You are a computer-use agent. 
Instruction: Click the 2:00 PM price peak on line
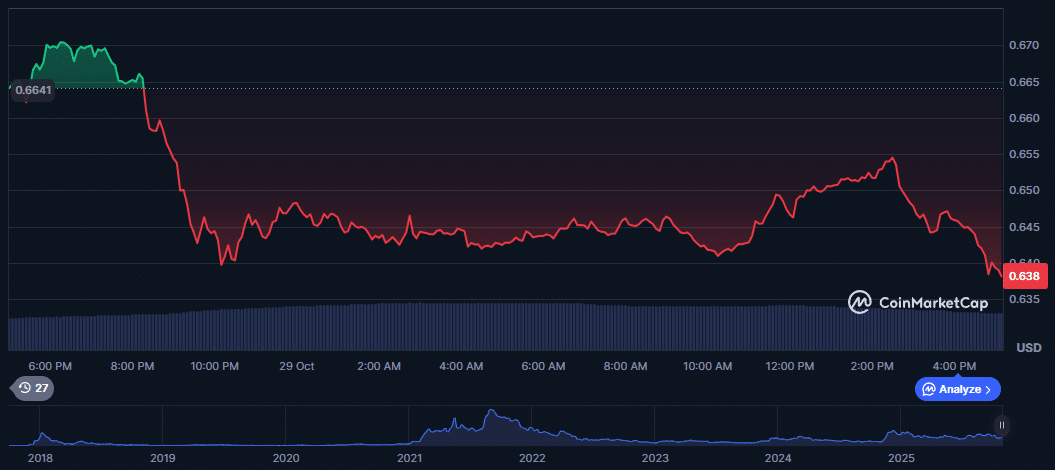click(891, 158)
